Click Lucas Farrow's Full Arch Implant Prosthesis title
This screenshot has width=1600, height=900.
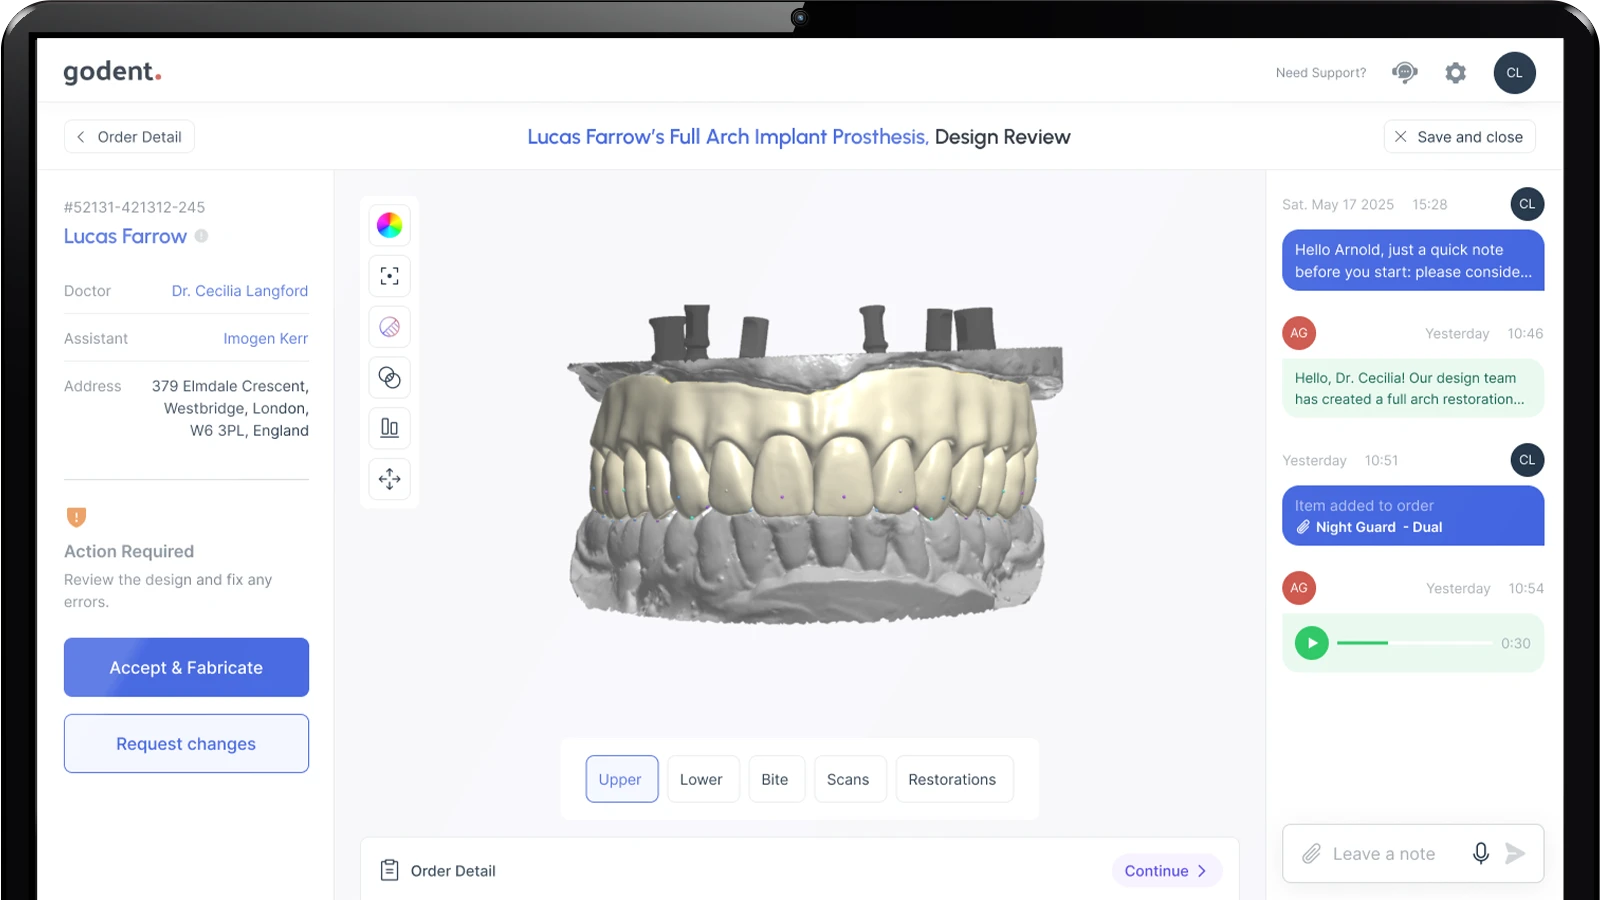point(728,137)
